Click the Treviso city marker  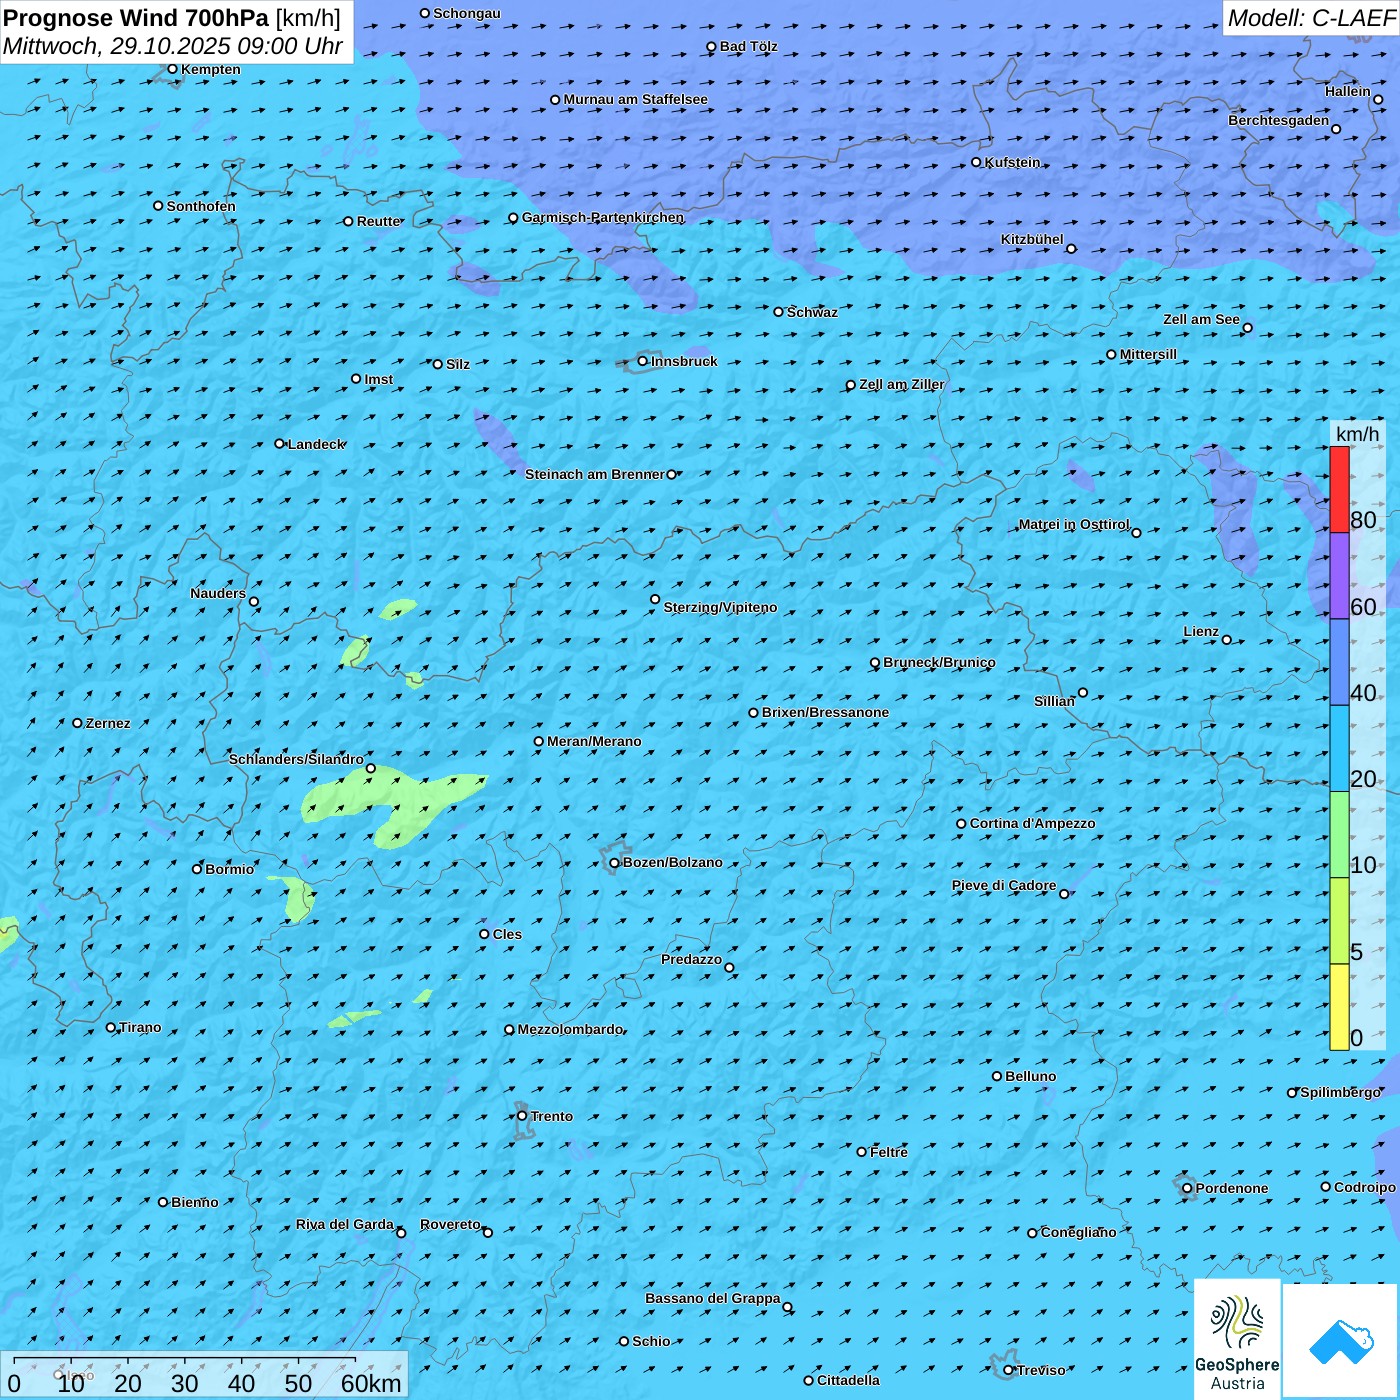tap(1009, 1370)
